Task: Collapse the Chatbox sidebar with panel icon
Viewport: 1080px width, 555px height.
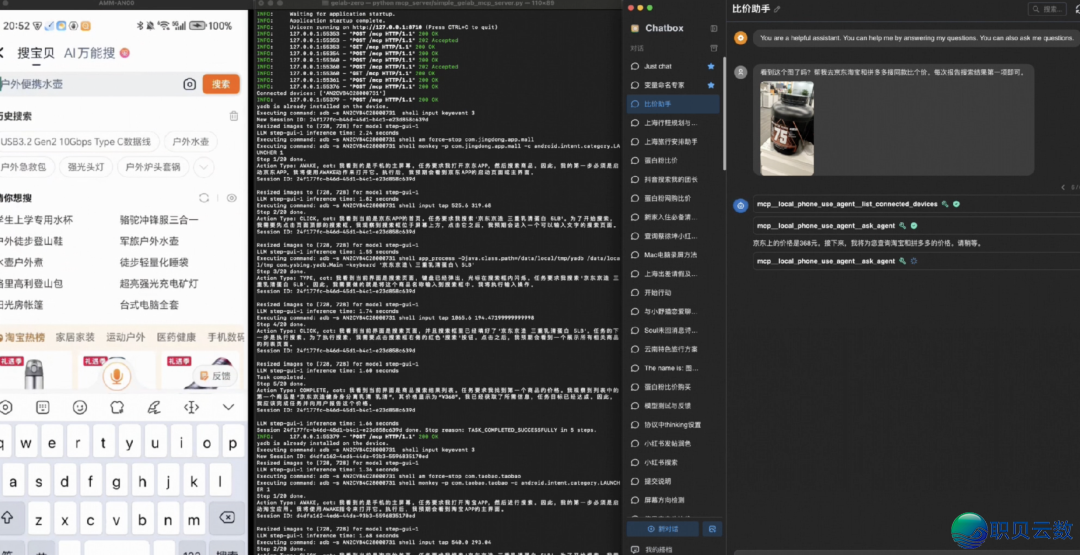Action: [x=714, y=28]
